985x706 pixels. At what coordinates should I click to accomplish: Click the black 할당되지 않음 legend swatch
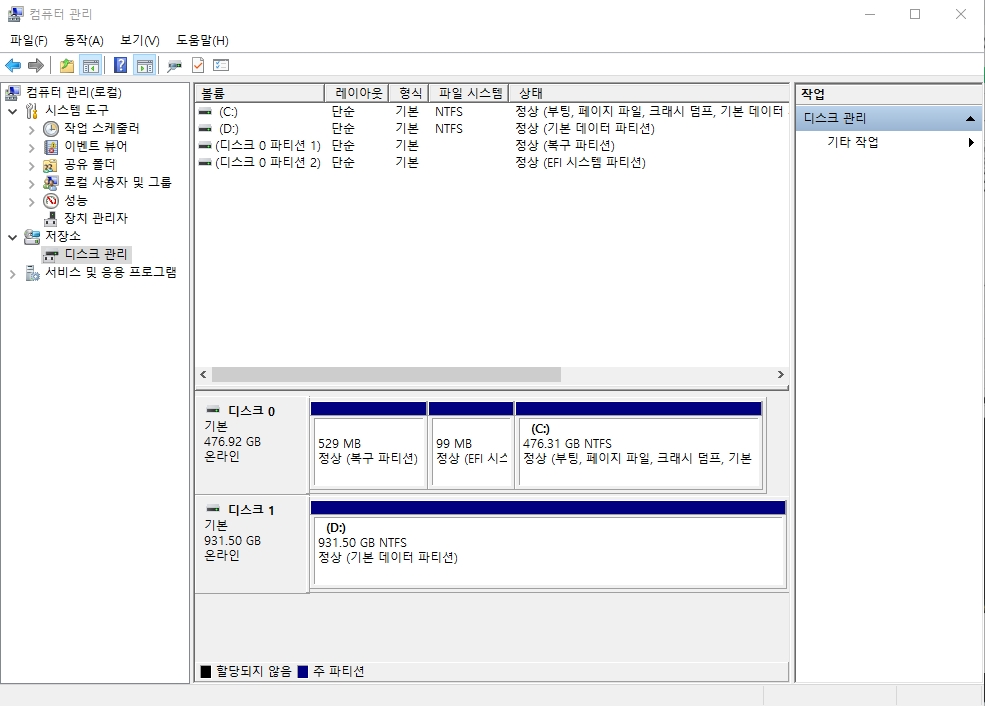point(205,672)
